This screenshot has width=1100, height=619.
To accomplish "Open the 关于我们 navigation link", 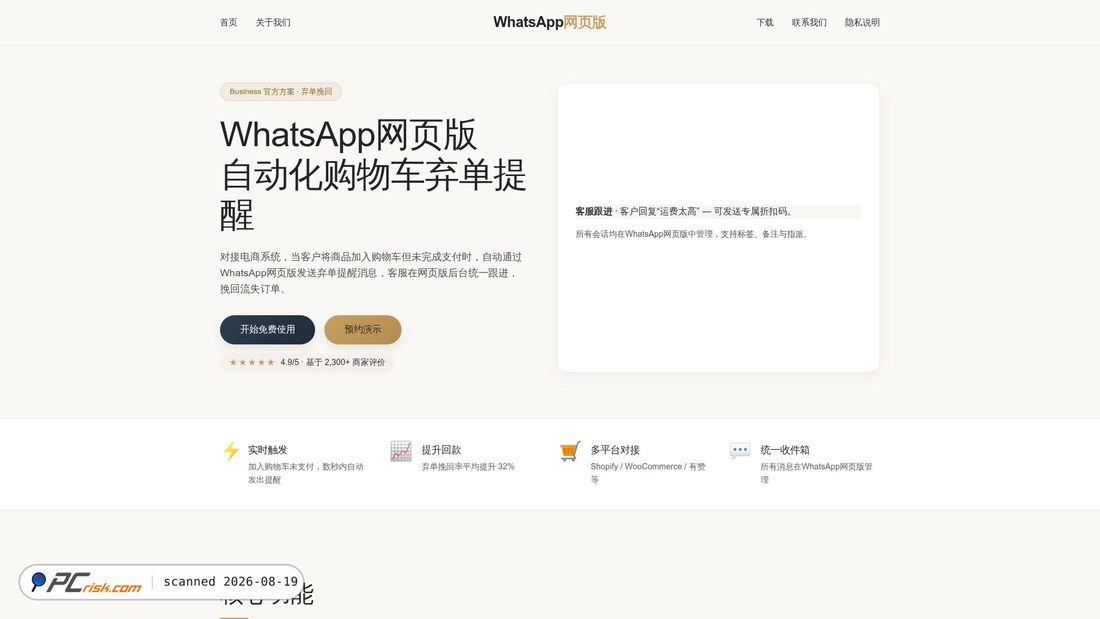I will (273, 22).
